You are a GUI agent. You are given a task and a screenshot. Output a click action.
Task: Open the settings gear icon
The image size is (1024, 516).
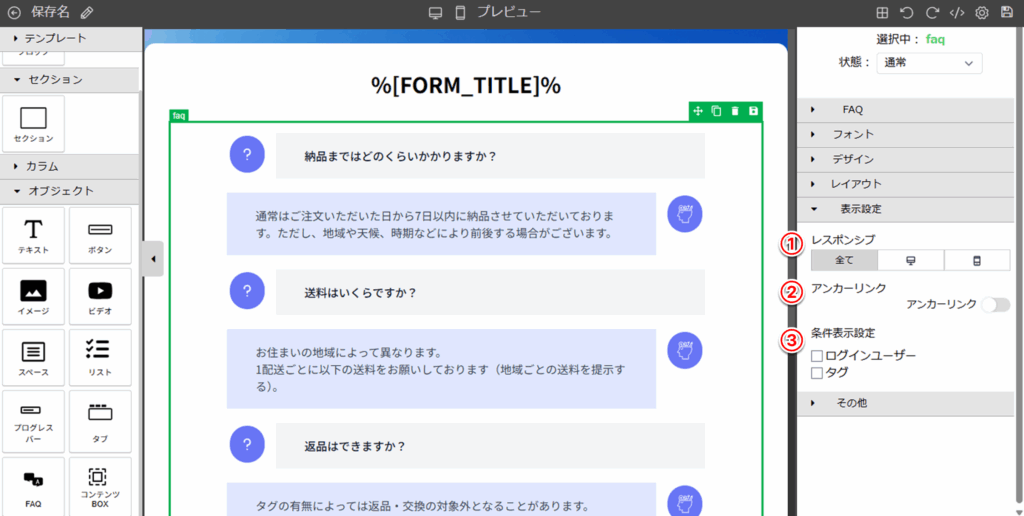click(x=981, y=13)
